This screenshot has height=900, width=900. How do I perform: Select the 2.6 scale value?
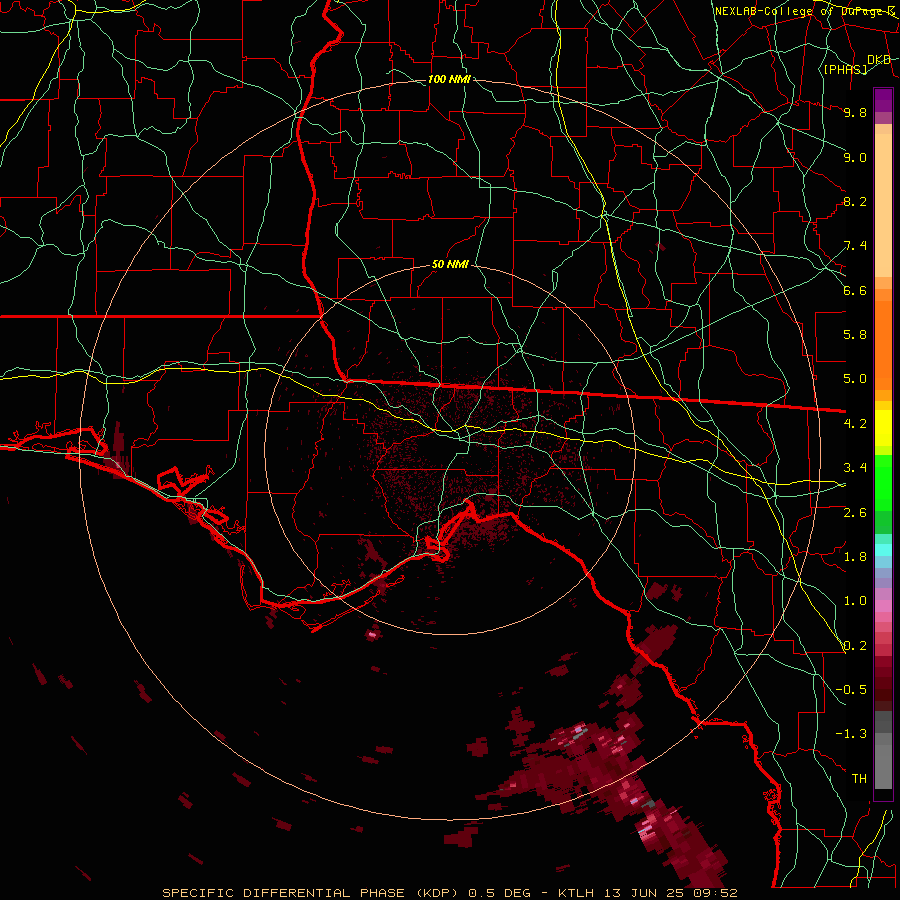[x=855, y=513]
